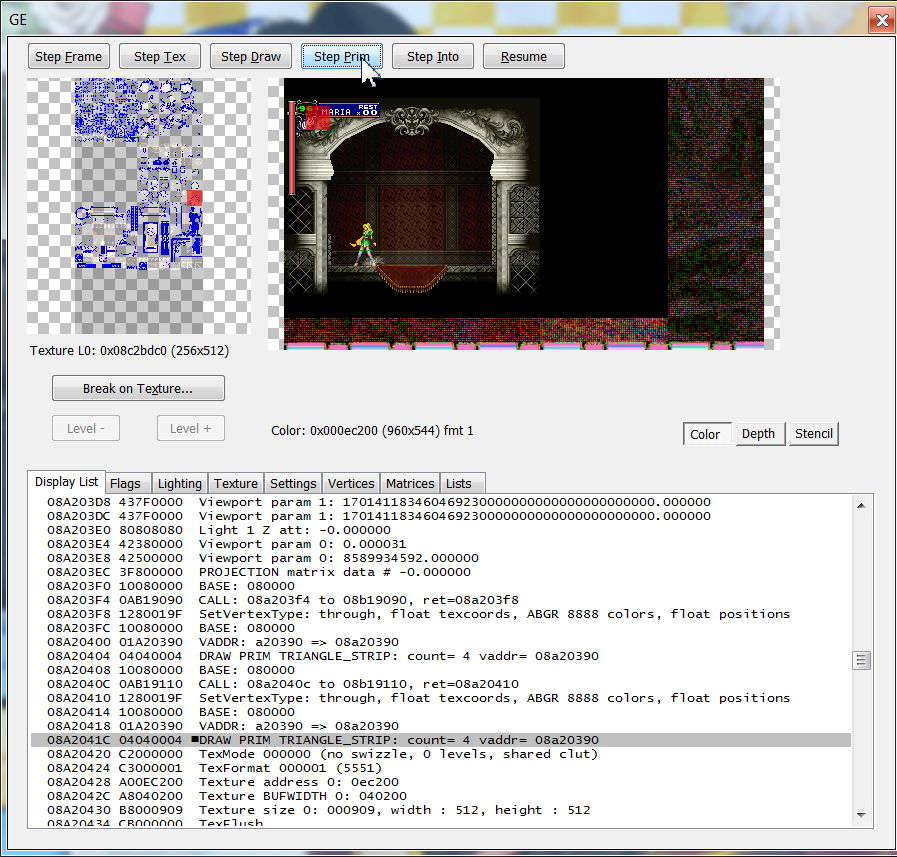This screenshot has height=857, width=897.
Task: Toggle the Color framebuffer view
Action: pyautogui.click(x=705, y=434)
